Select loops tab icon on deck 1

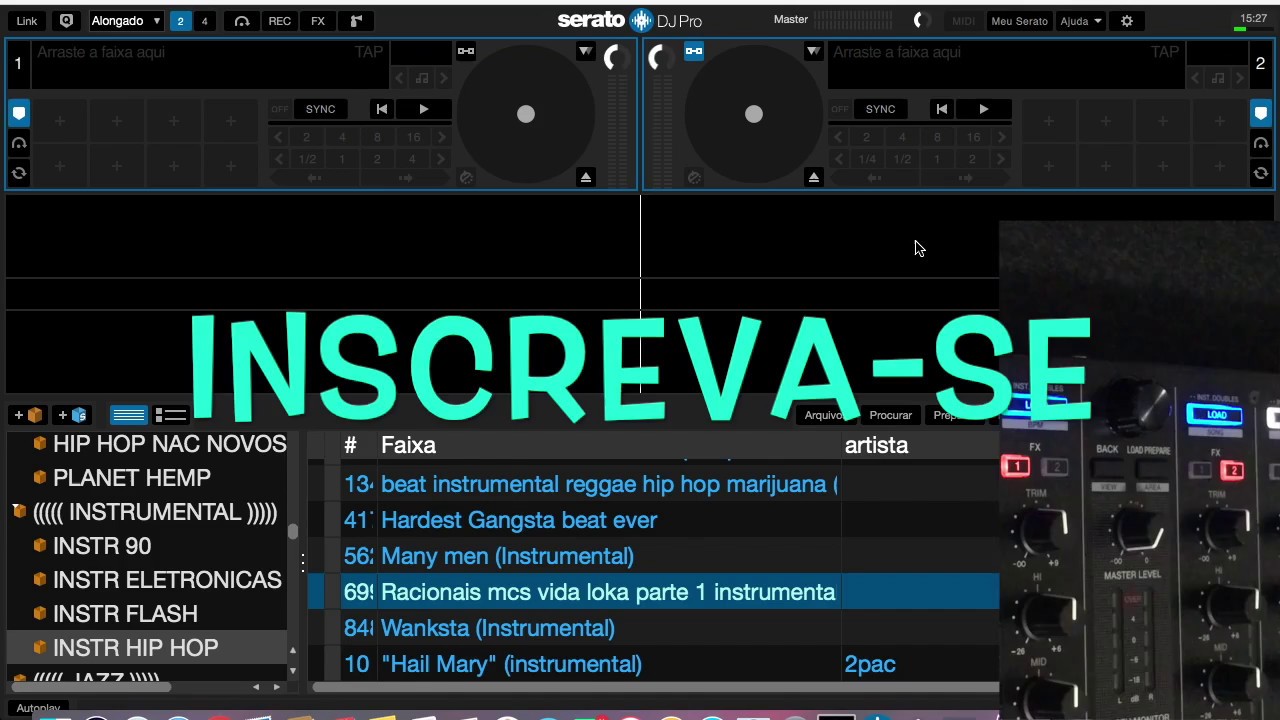[19, 144]
